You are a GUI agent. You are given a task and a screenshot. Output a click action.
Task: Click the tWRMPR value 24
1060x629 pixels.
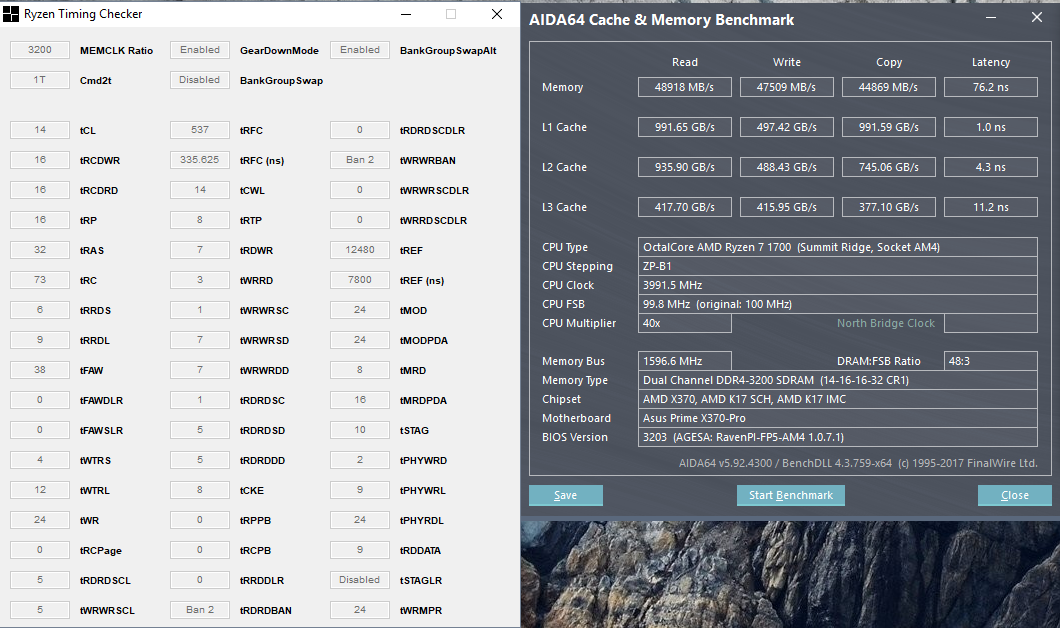[x=360, y=610]
